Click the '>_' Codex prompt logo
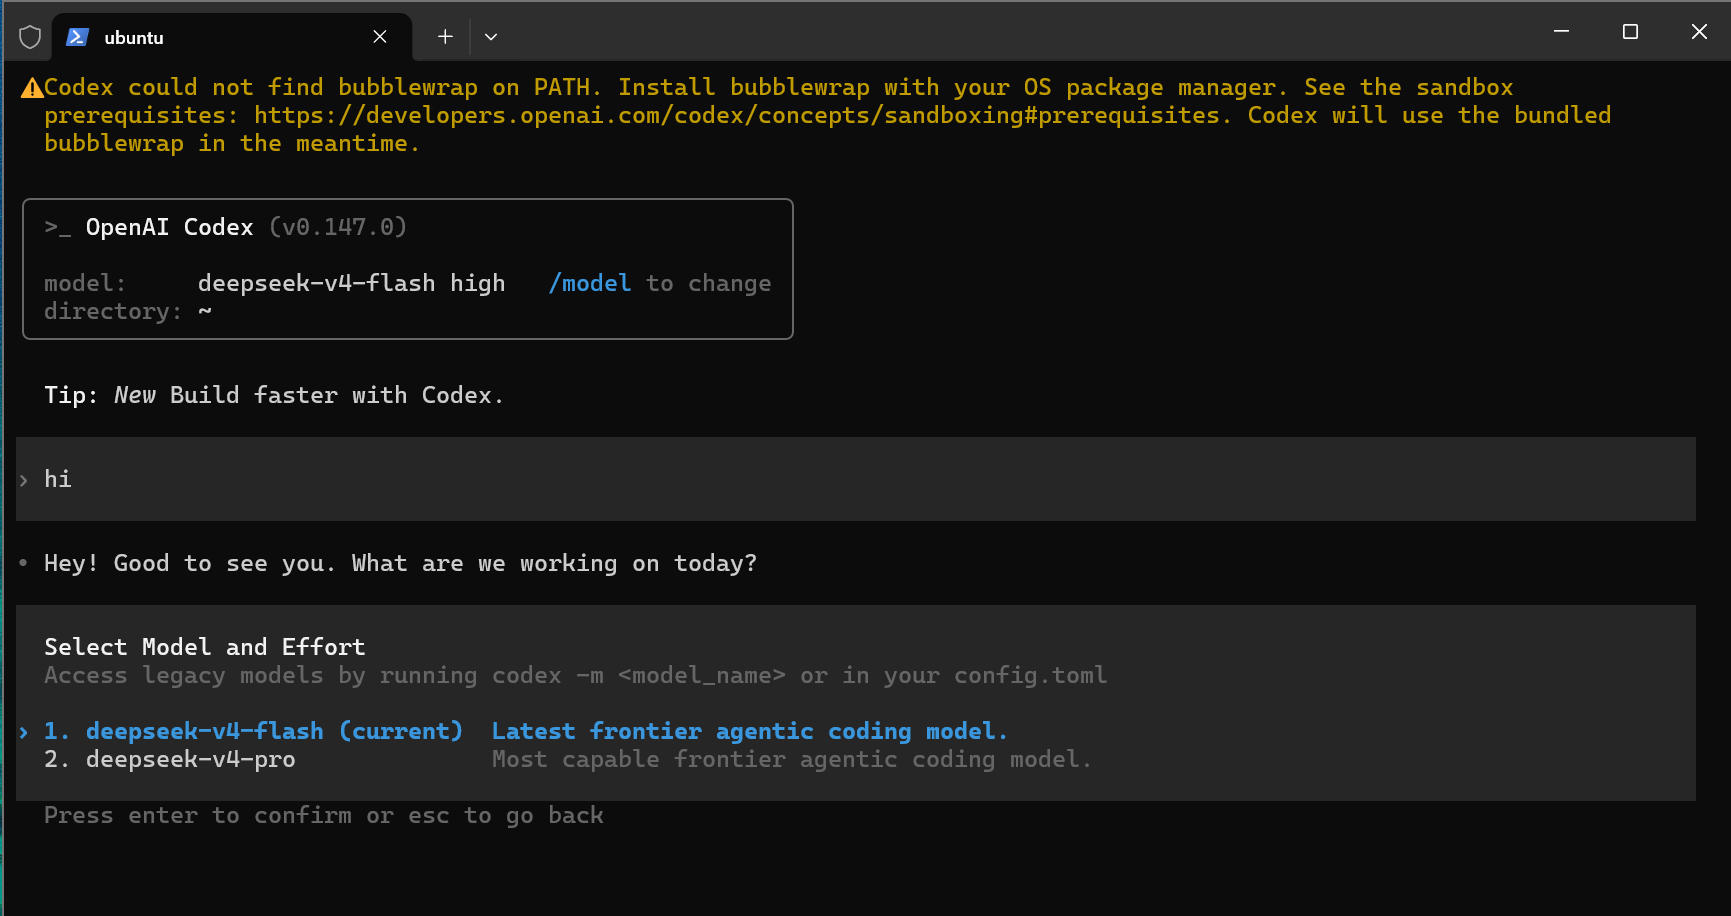The height and width of the screenshot is (916, 1731). [x=58, y=228]
